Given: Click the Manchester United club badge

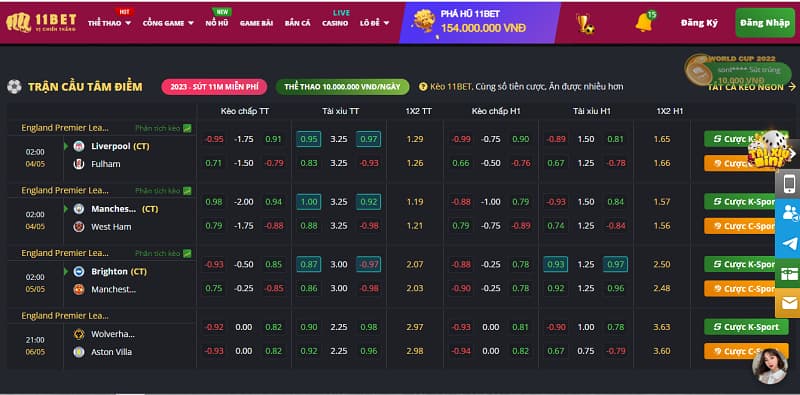Looking at the screenshot, I should click(x=79, y=289).
